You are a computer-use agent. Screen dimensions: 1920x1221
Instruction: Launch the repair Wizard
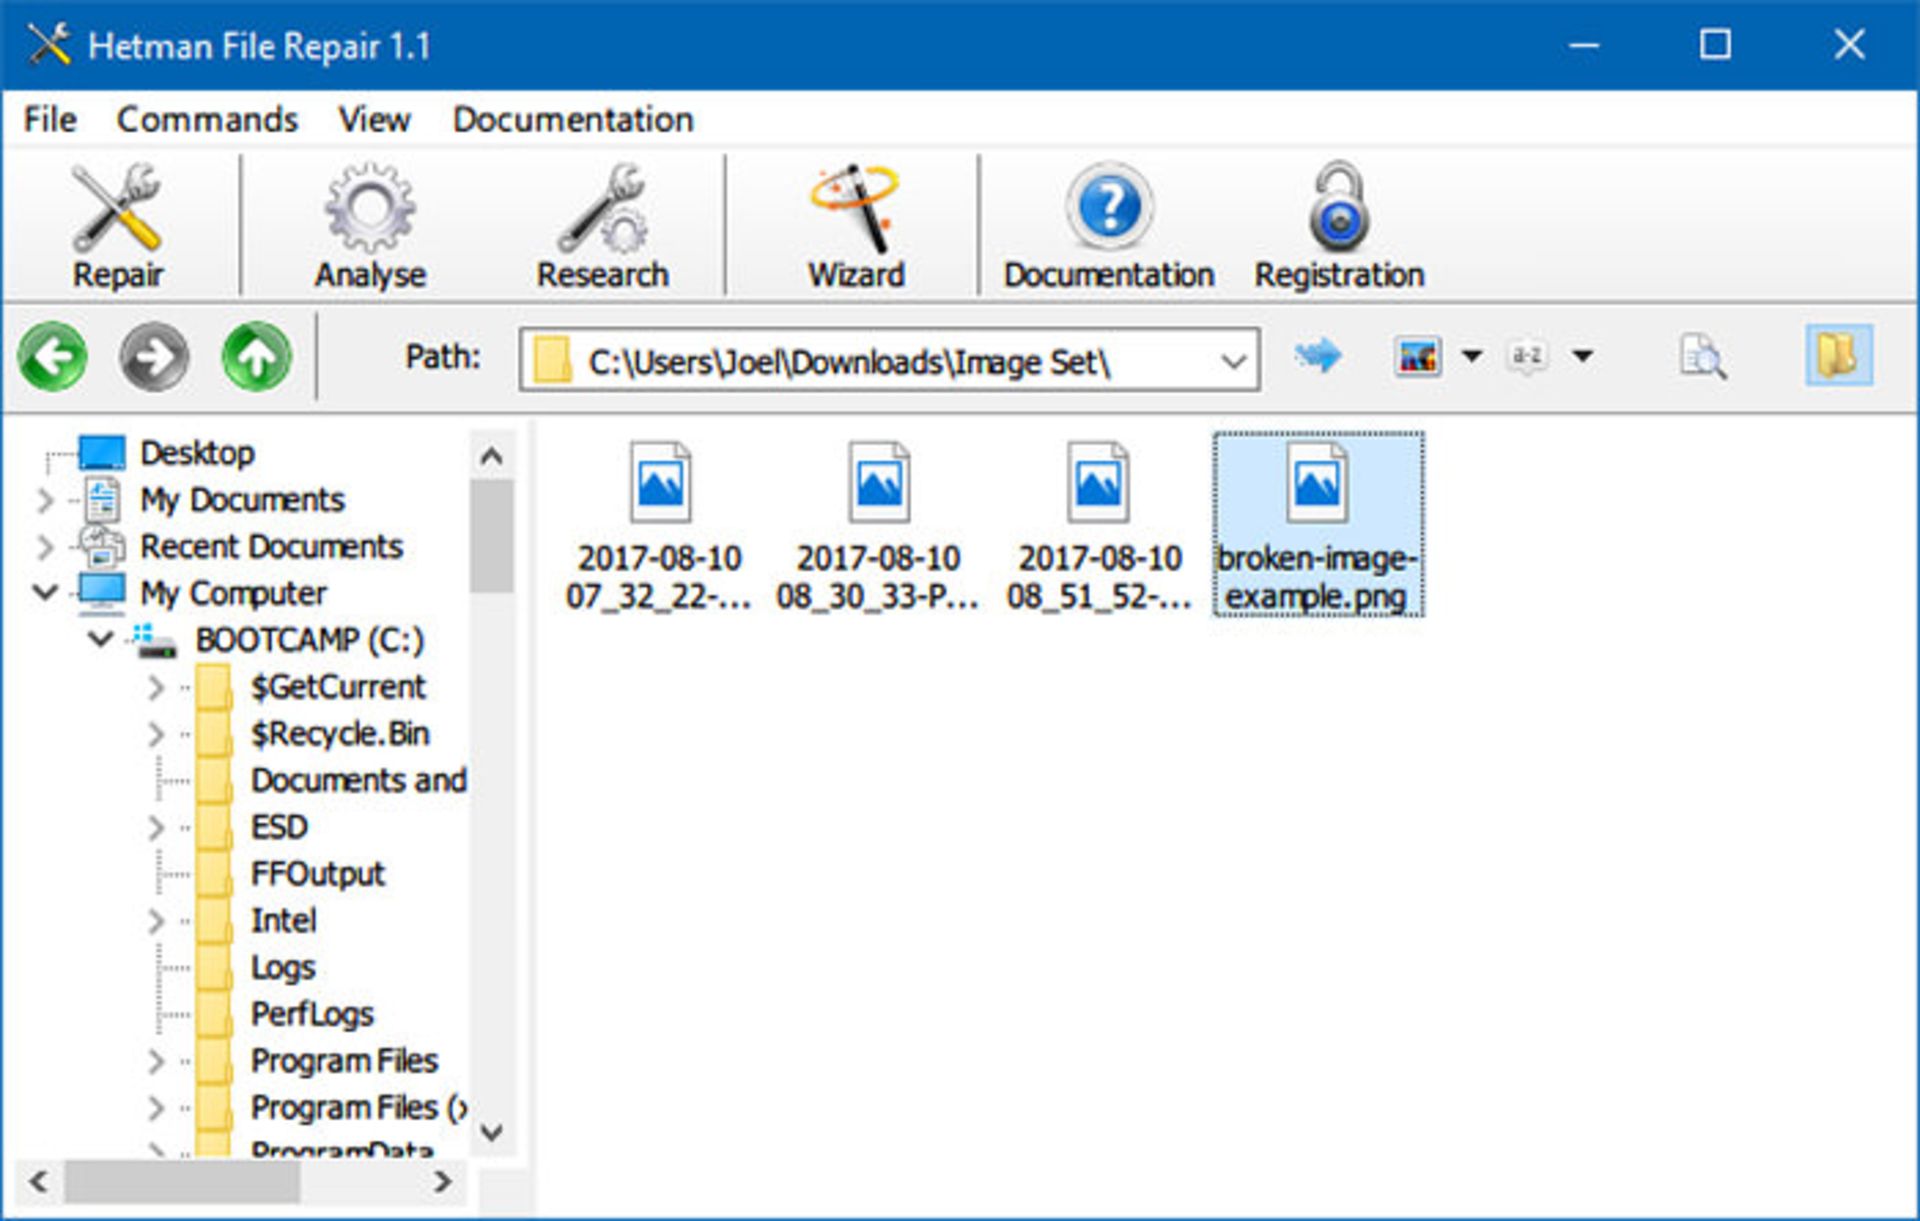[856, 220]
